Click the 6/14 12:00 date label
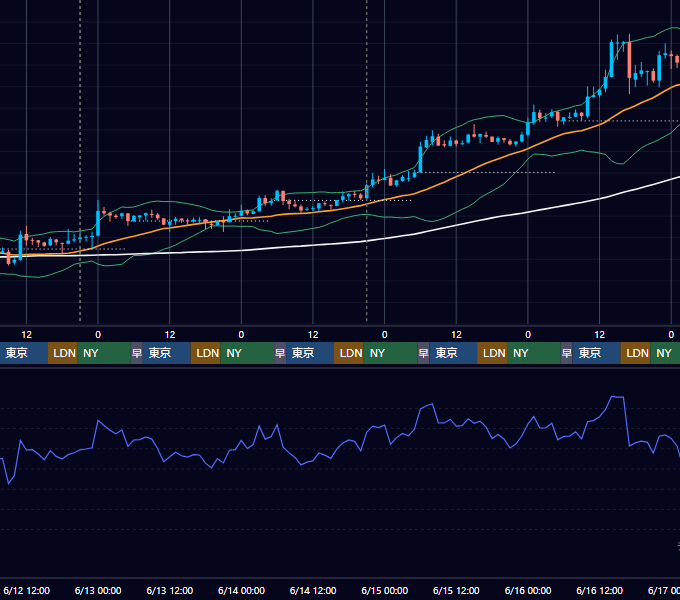The image size is (680, 600). 313,590
